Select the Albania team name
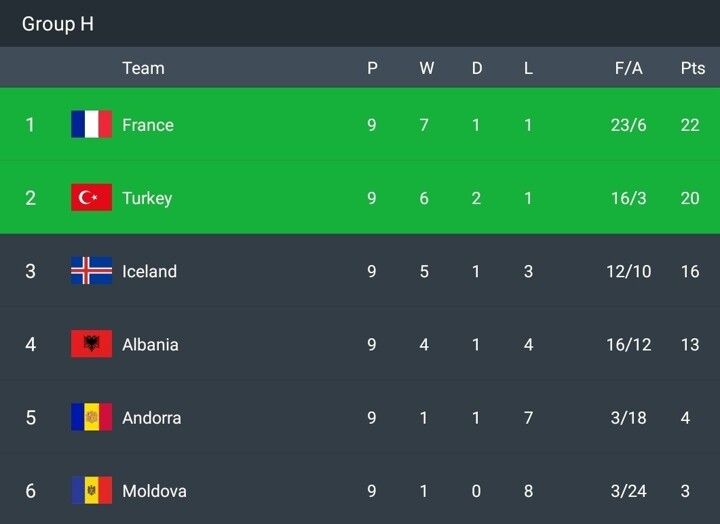Image resolution: width=720 pixels, height=524 pixels. point(150,344)
